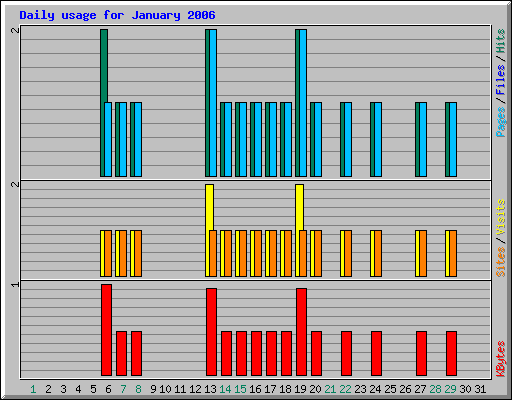
Task: Click green day label "29"
Action: pyautogui.click(x=450, y=389)
